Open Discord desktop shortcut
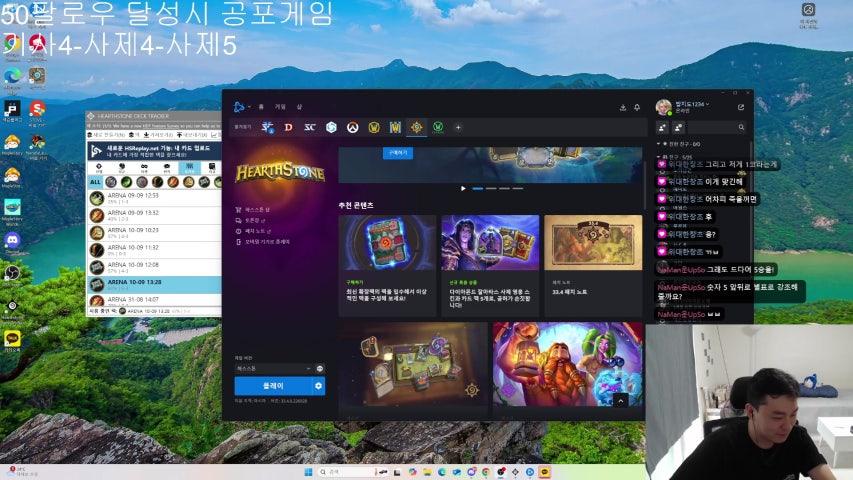 point(12,241)
